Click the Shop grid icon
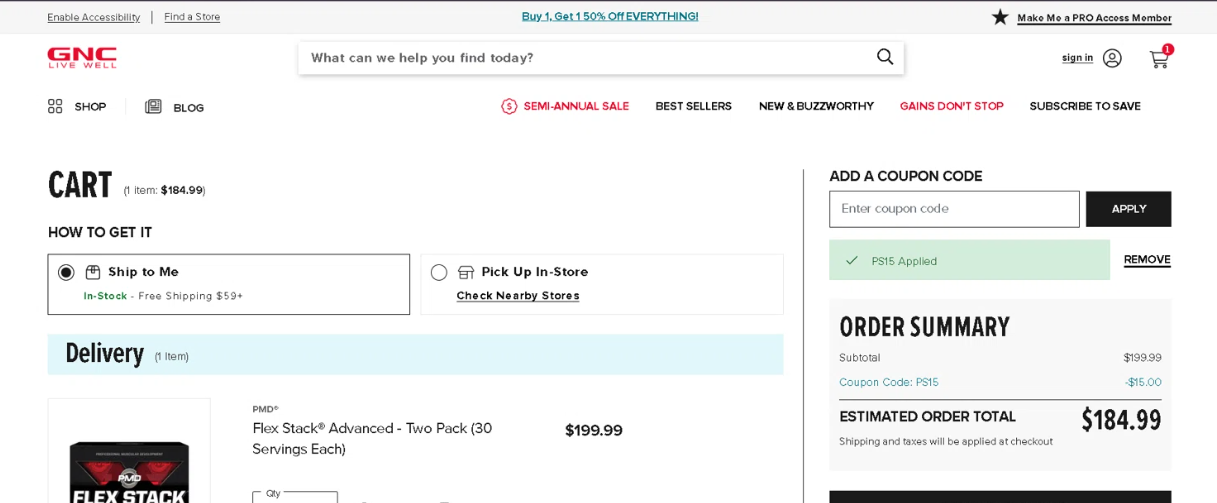Screen dimensions: 1217x503 point(55,106)
